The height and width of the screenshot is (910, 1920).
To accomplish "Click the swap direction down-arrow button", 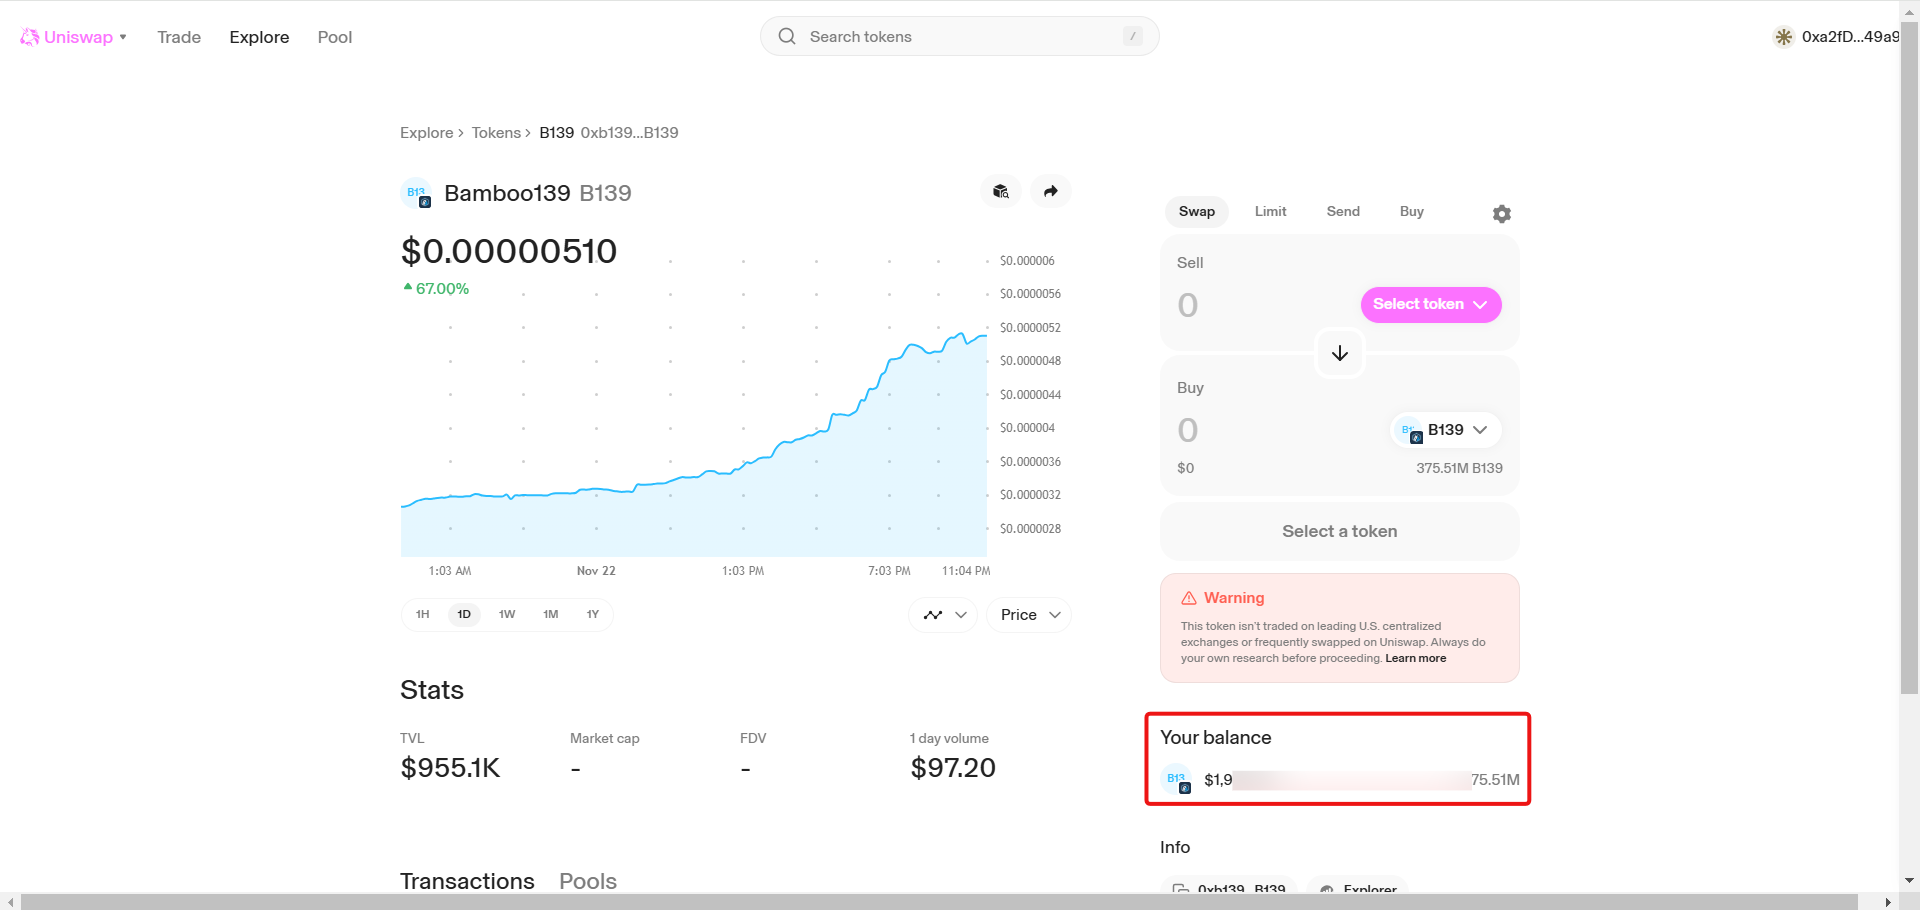I will (1340, 353).
